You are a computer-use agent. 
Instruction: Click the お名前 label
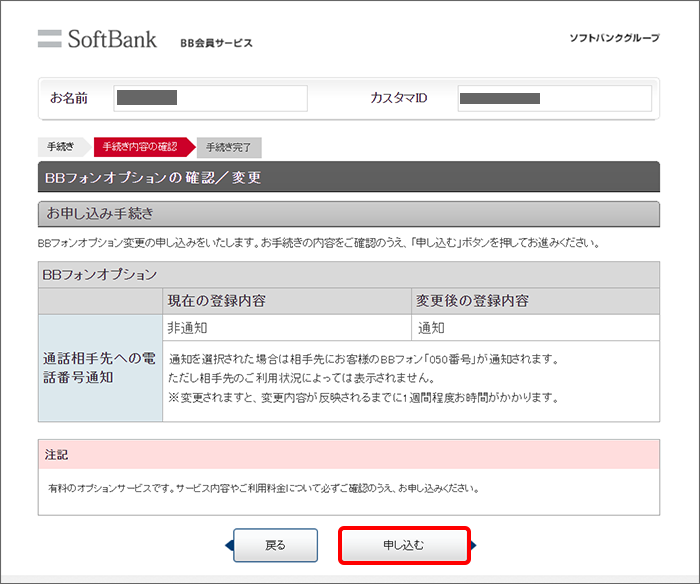pos(69,98)
